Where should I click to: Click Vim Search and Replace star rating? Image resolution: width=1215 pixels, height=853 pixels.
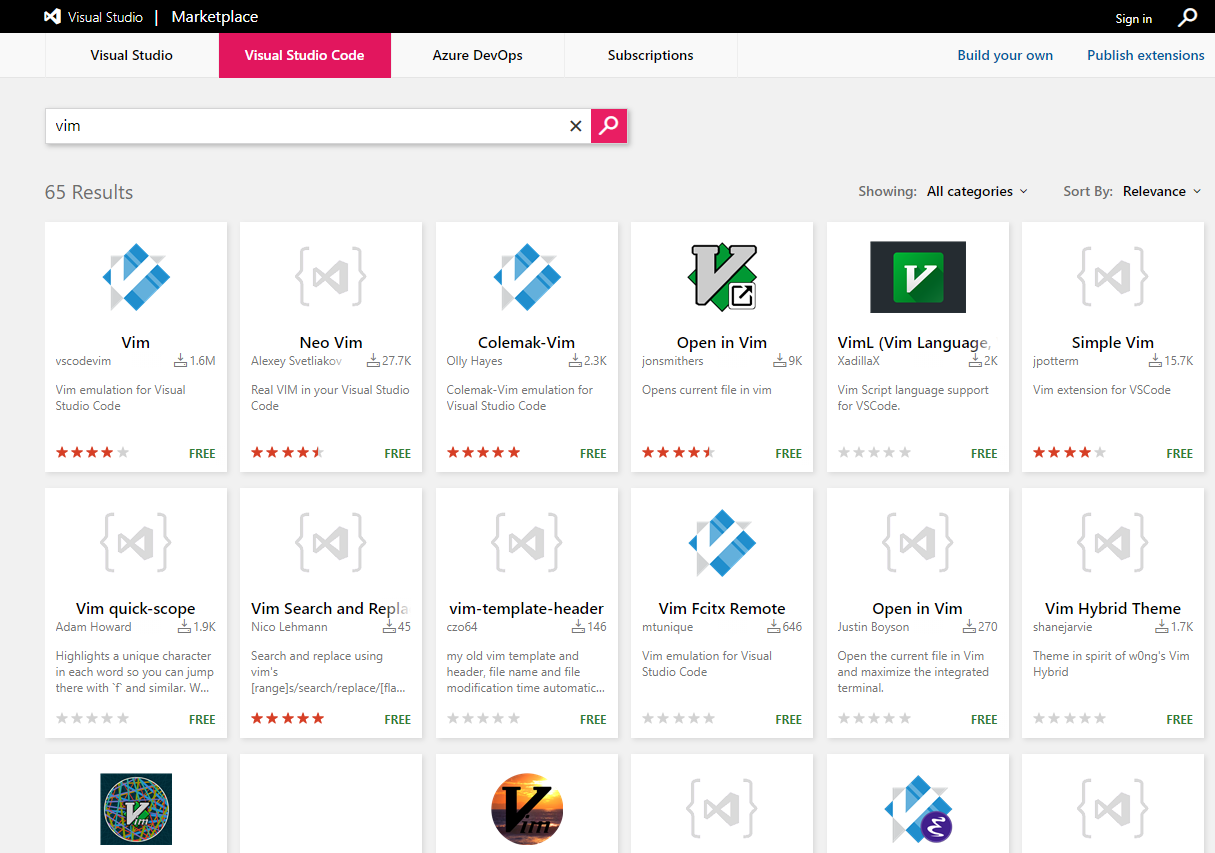tap(288, 719)
